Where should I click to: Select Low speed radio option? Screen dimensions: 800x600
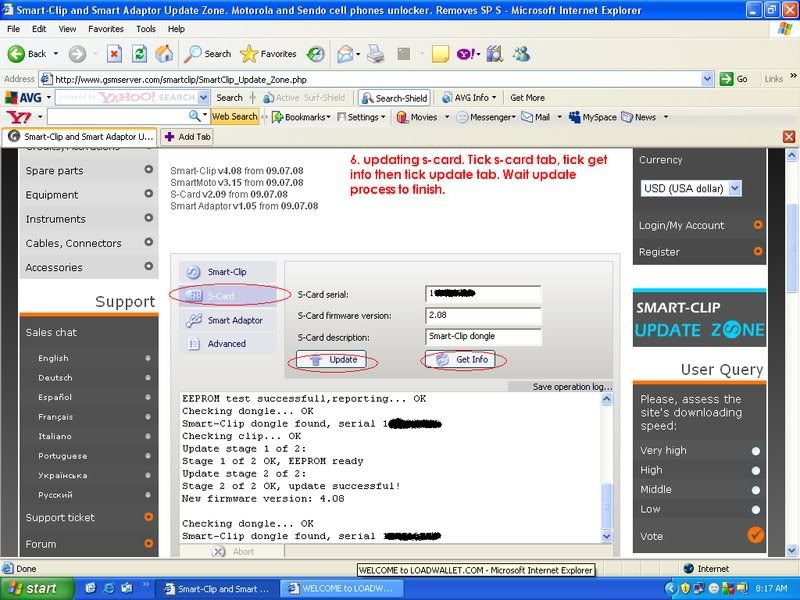(x=756, y=509)
